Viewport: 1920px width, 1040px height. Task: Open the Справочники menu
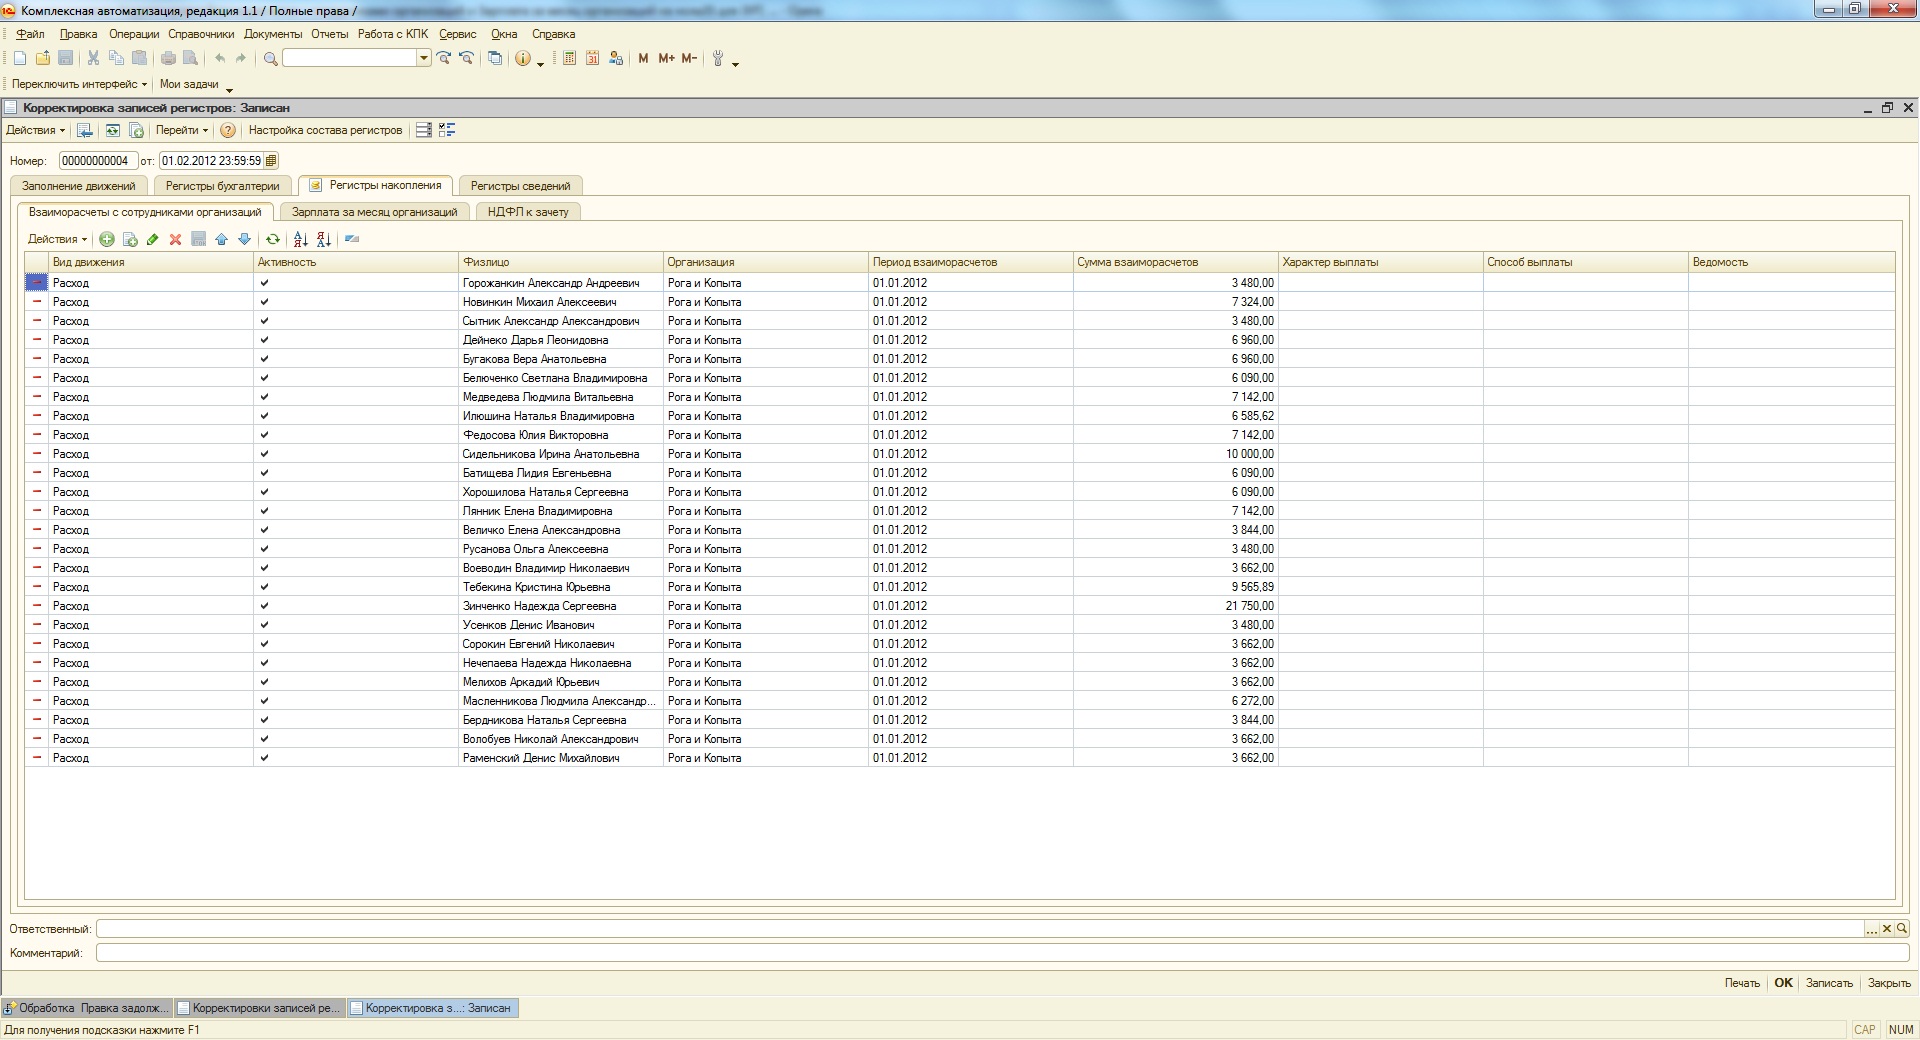[201, 34]
